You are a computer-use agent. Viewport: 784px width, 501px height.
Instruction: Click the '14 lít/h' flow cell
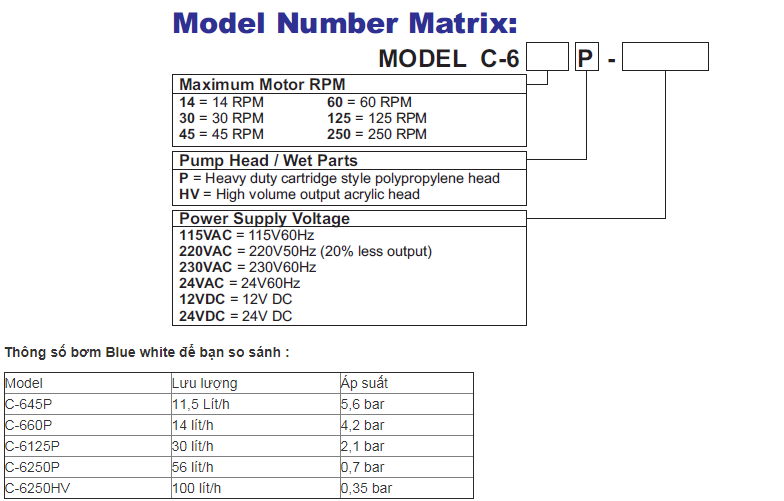coord(256,425)
